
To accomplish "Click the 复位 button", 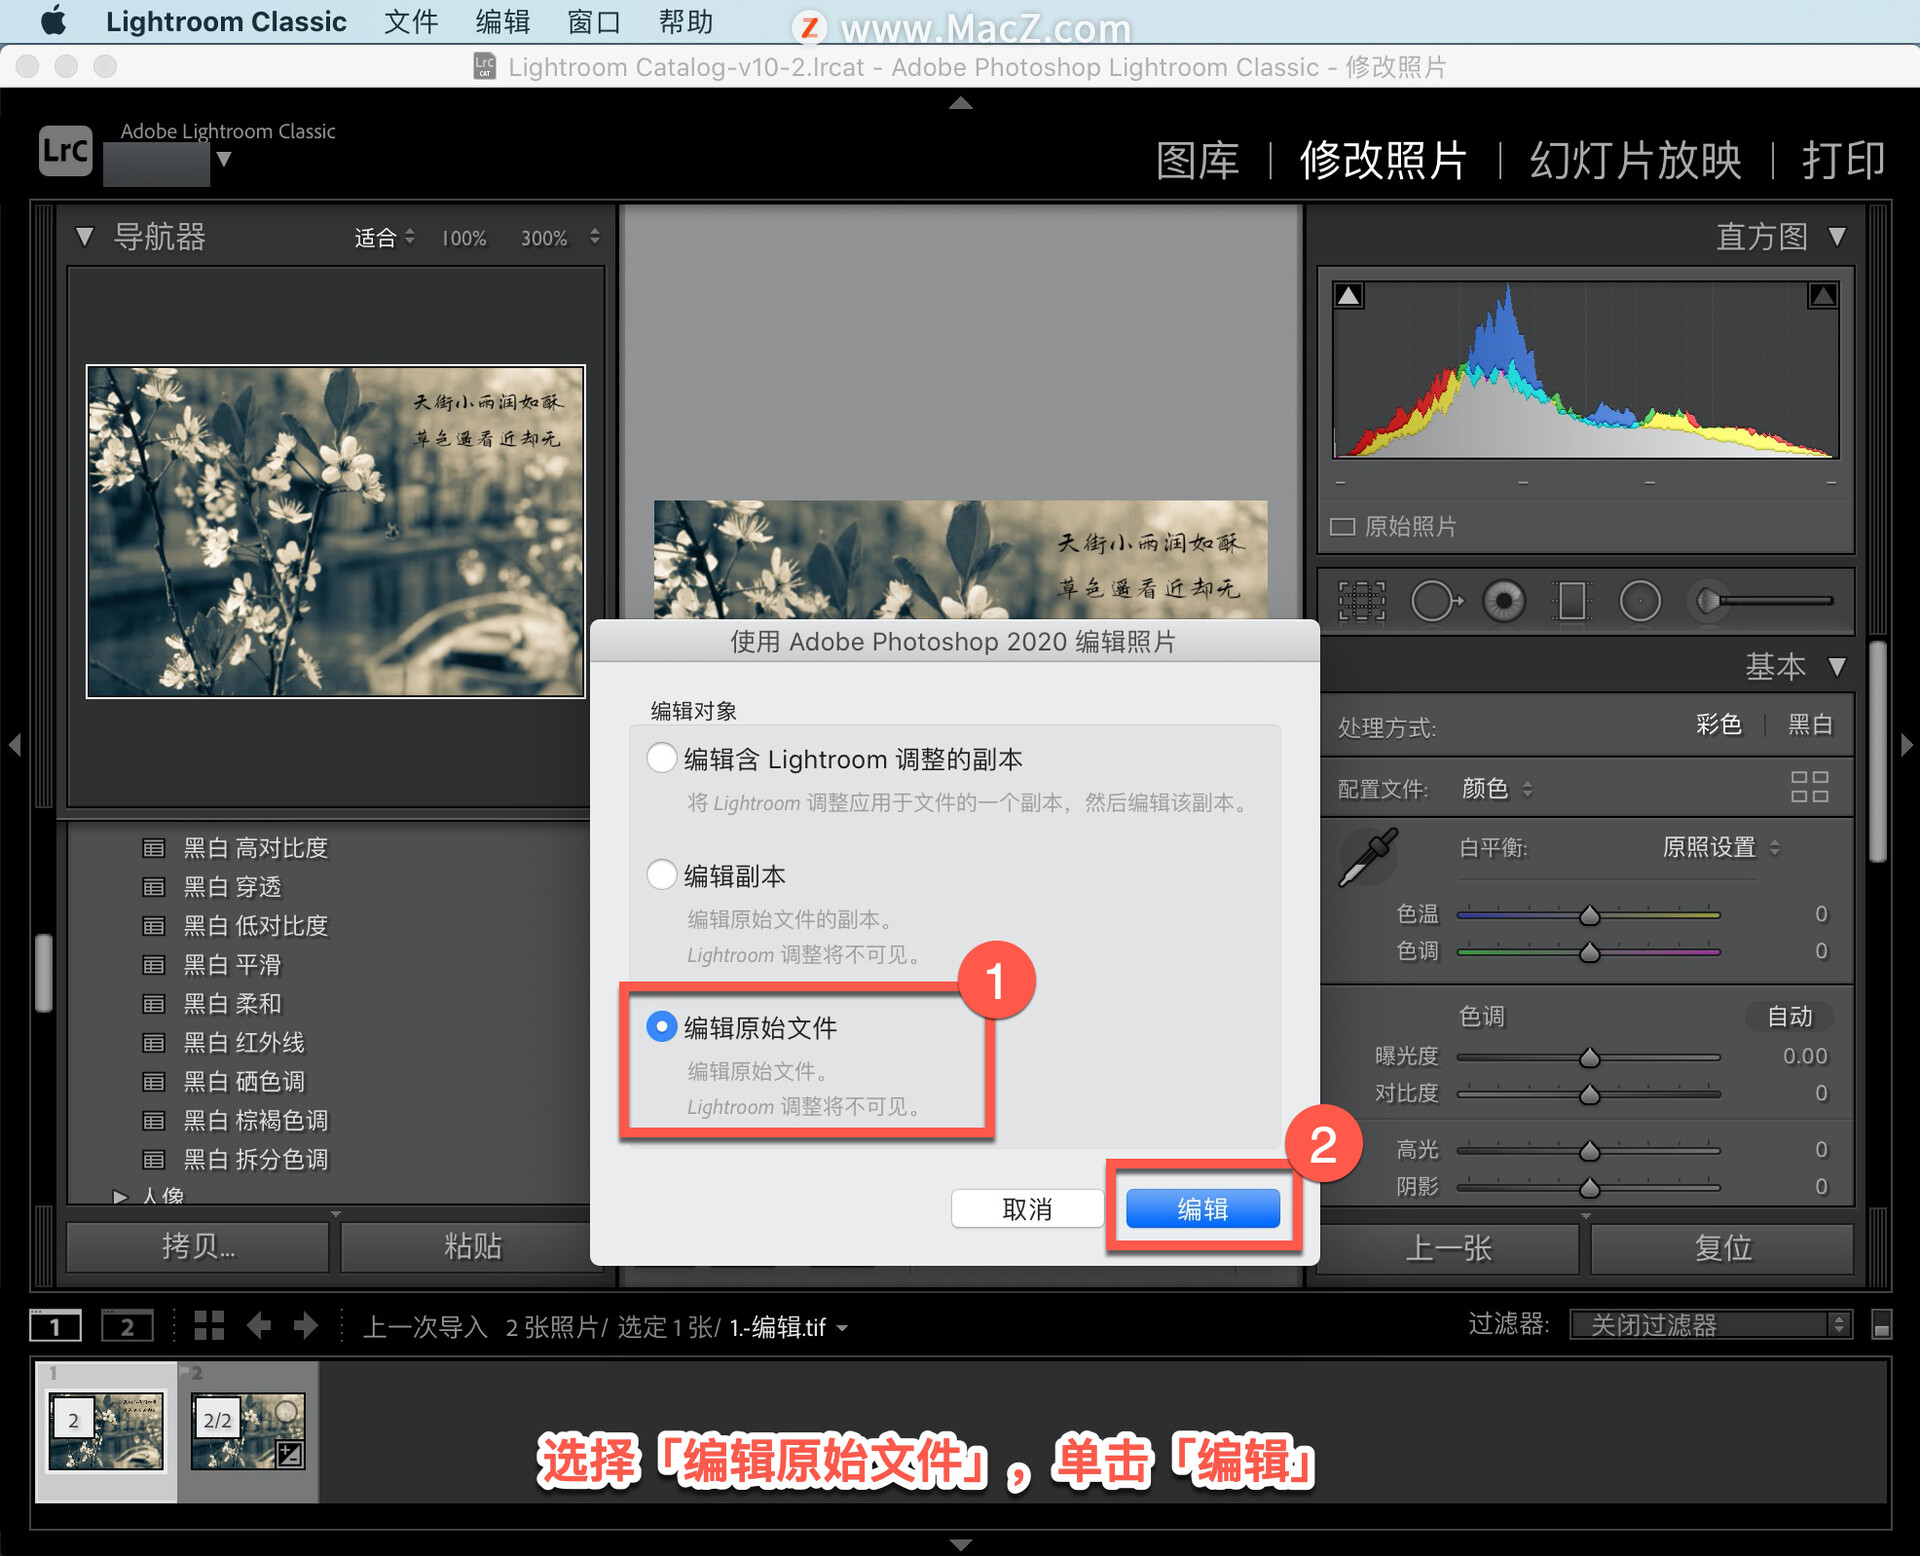I will click(1722, 1247).
